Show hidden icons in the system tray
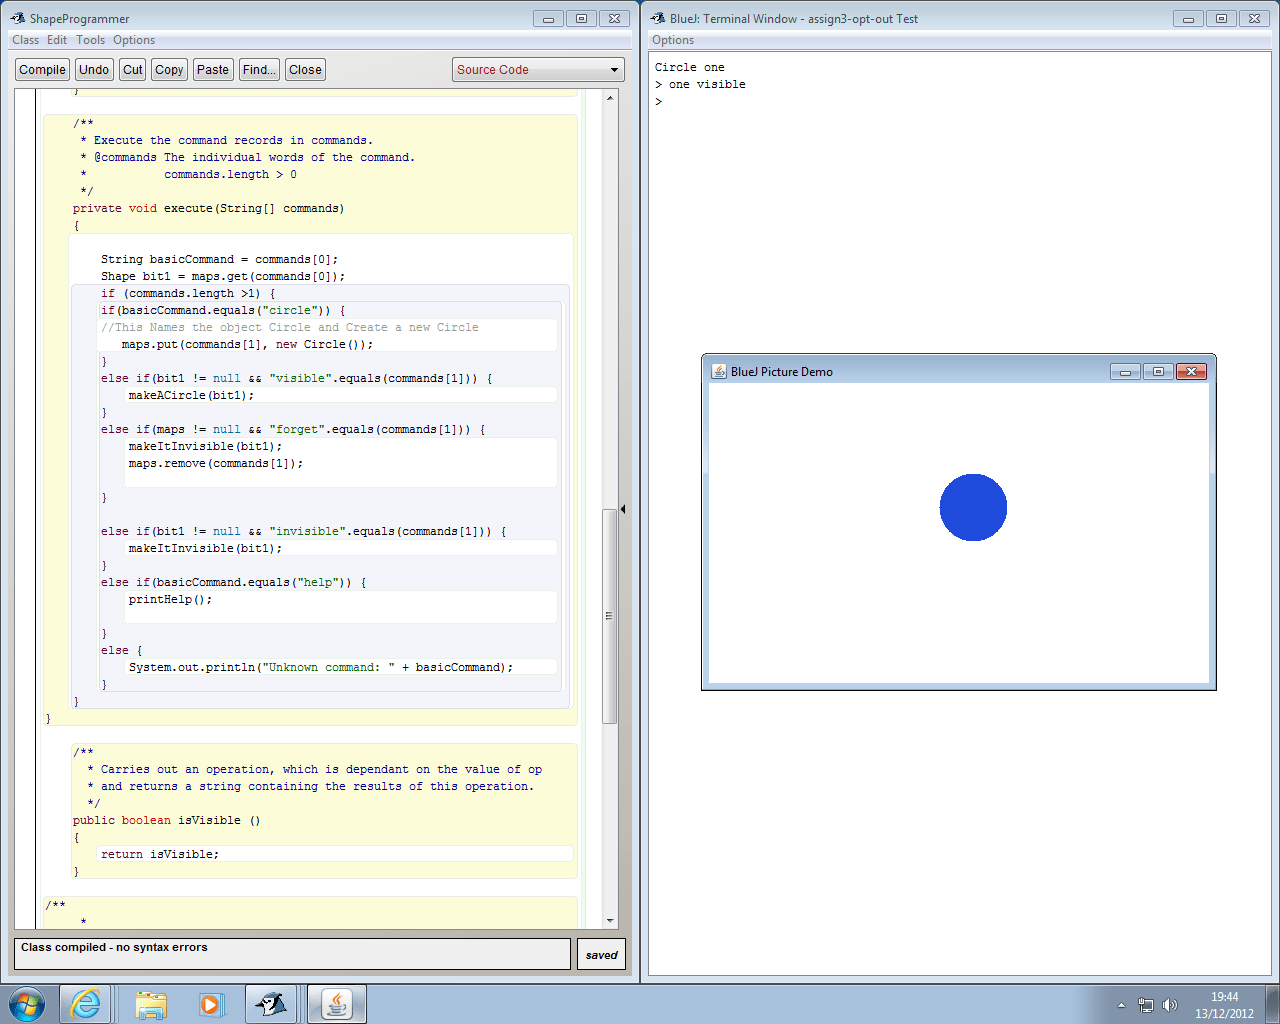This screenshot has height=1024, width=1280. coord(1122,1005)
